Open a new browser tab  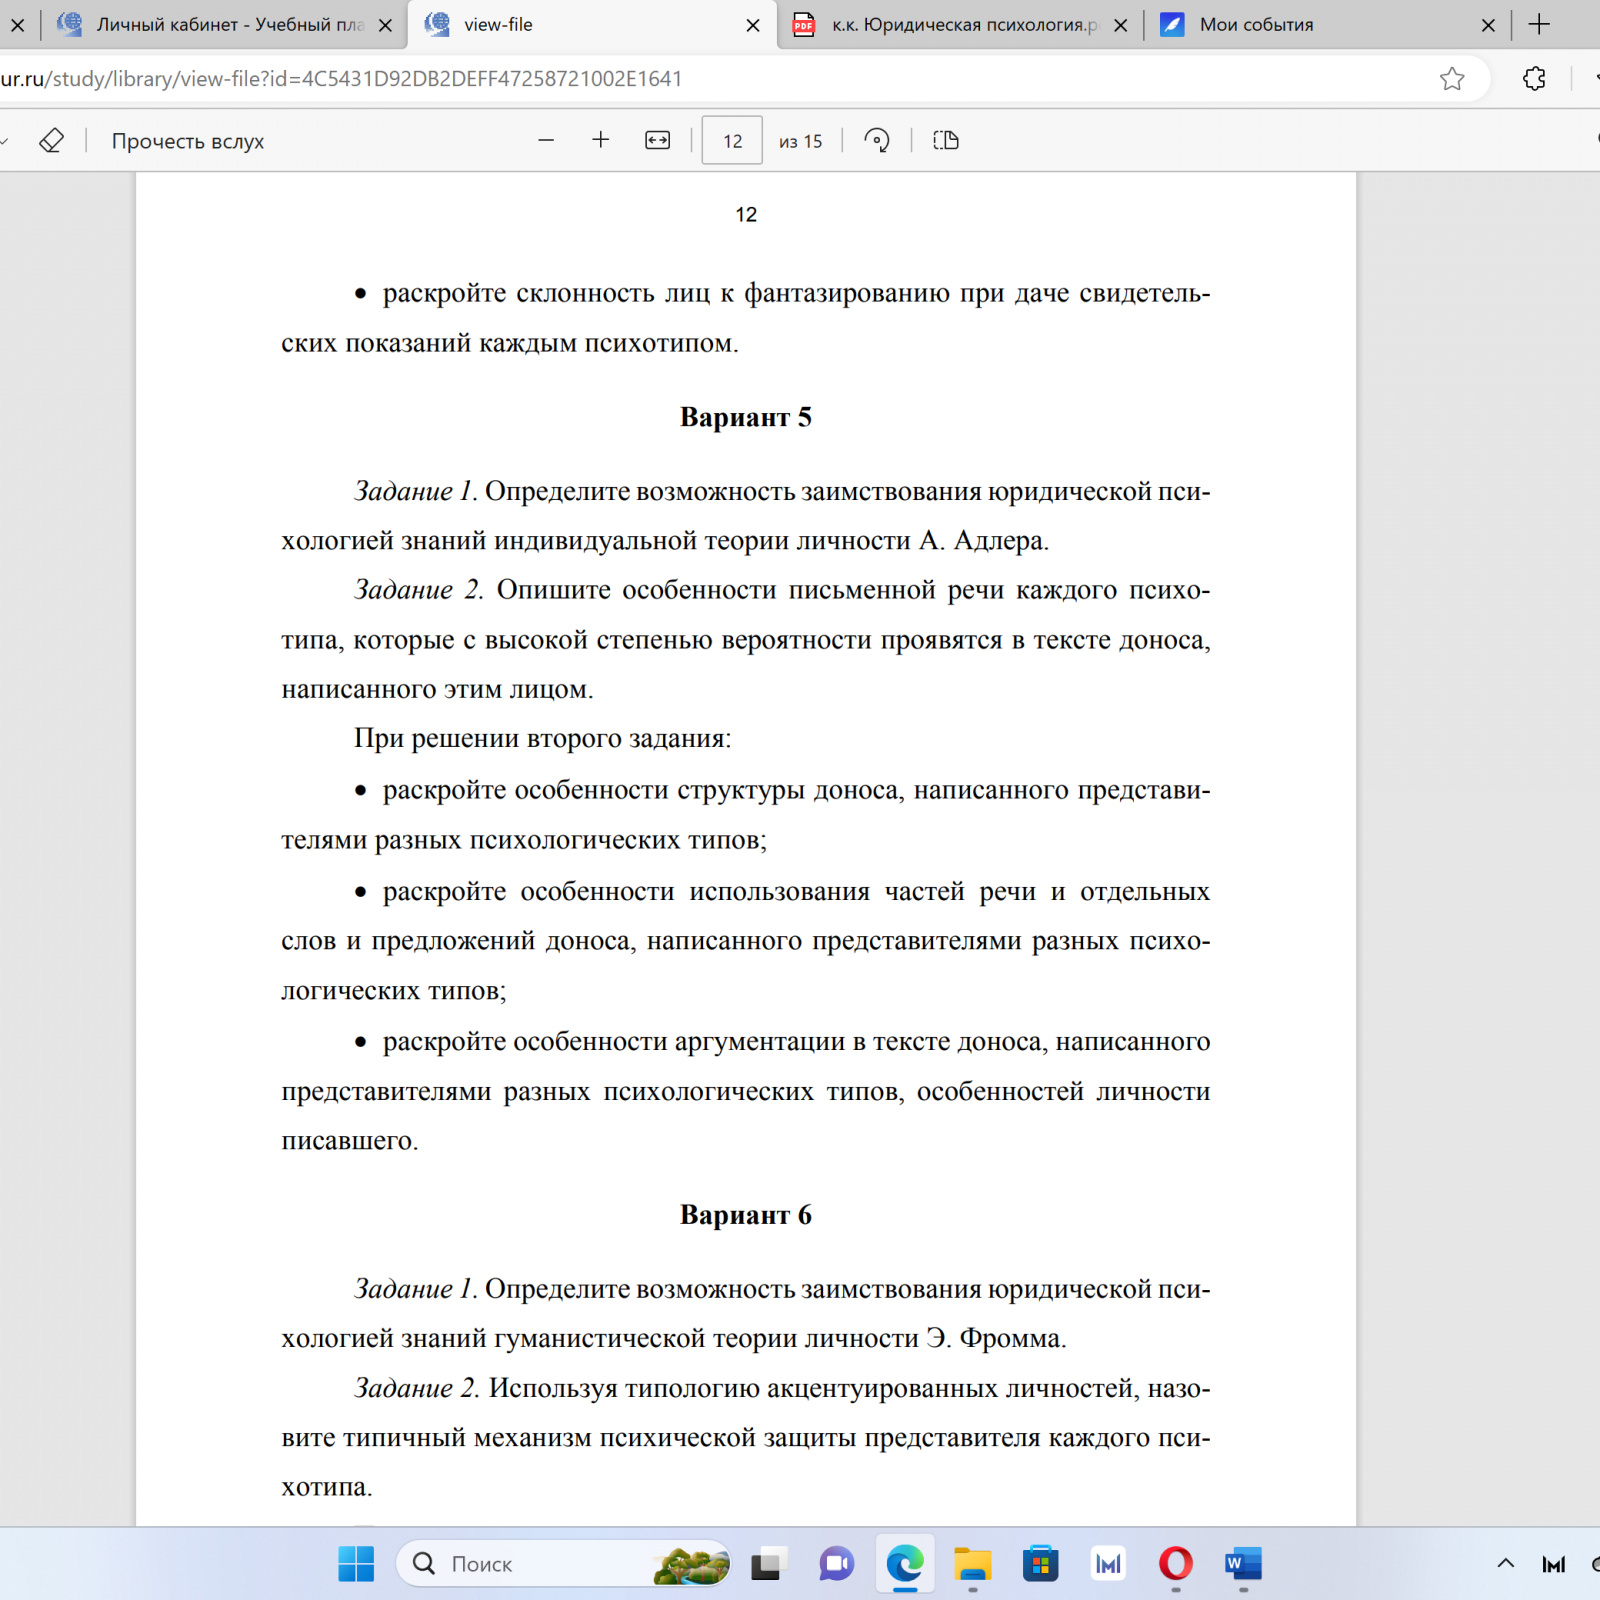[1540, 25]
